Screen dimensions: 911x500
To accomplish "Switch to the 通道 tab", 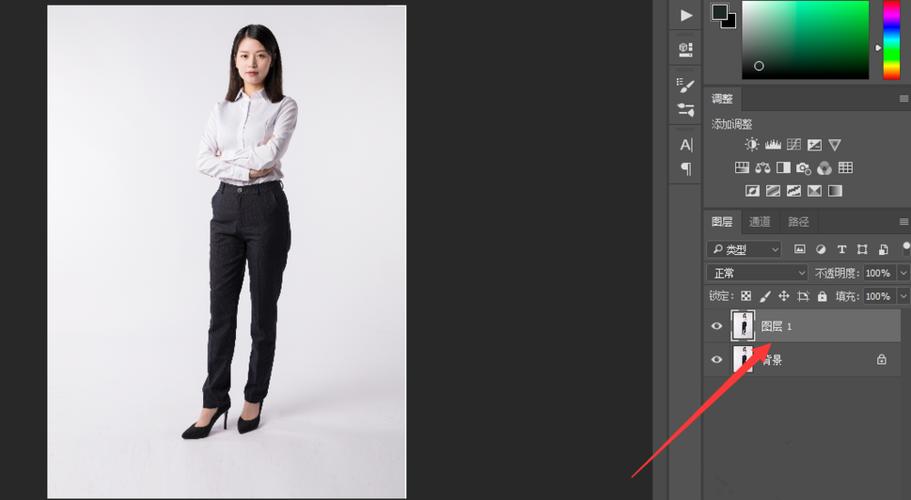I will point(759,222).
